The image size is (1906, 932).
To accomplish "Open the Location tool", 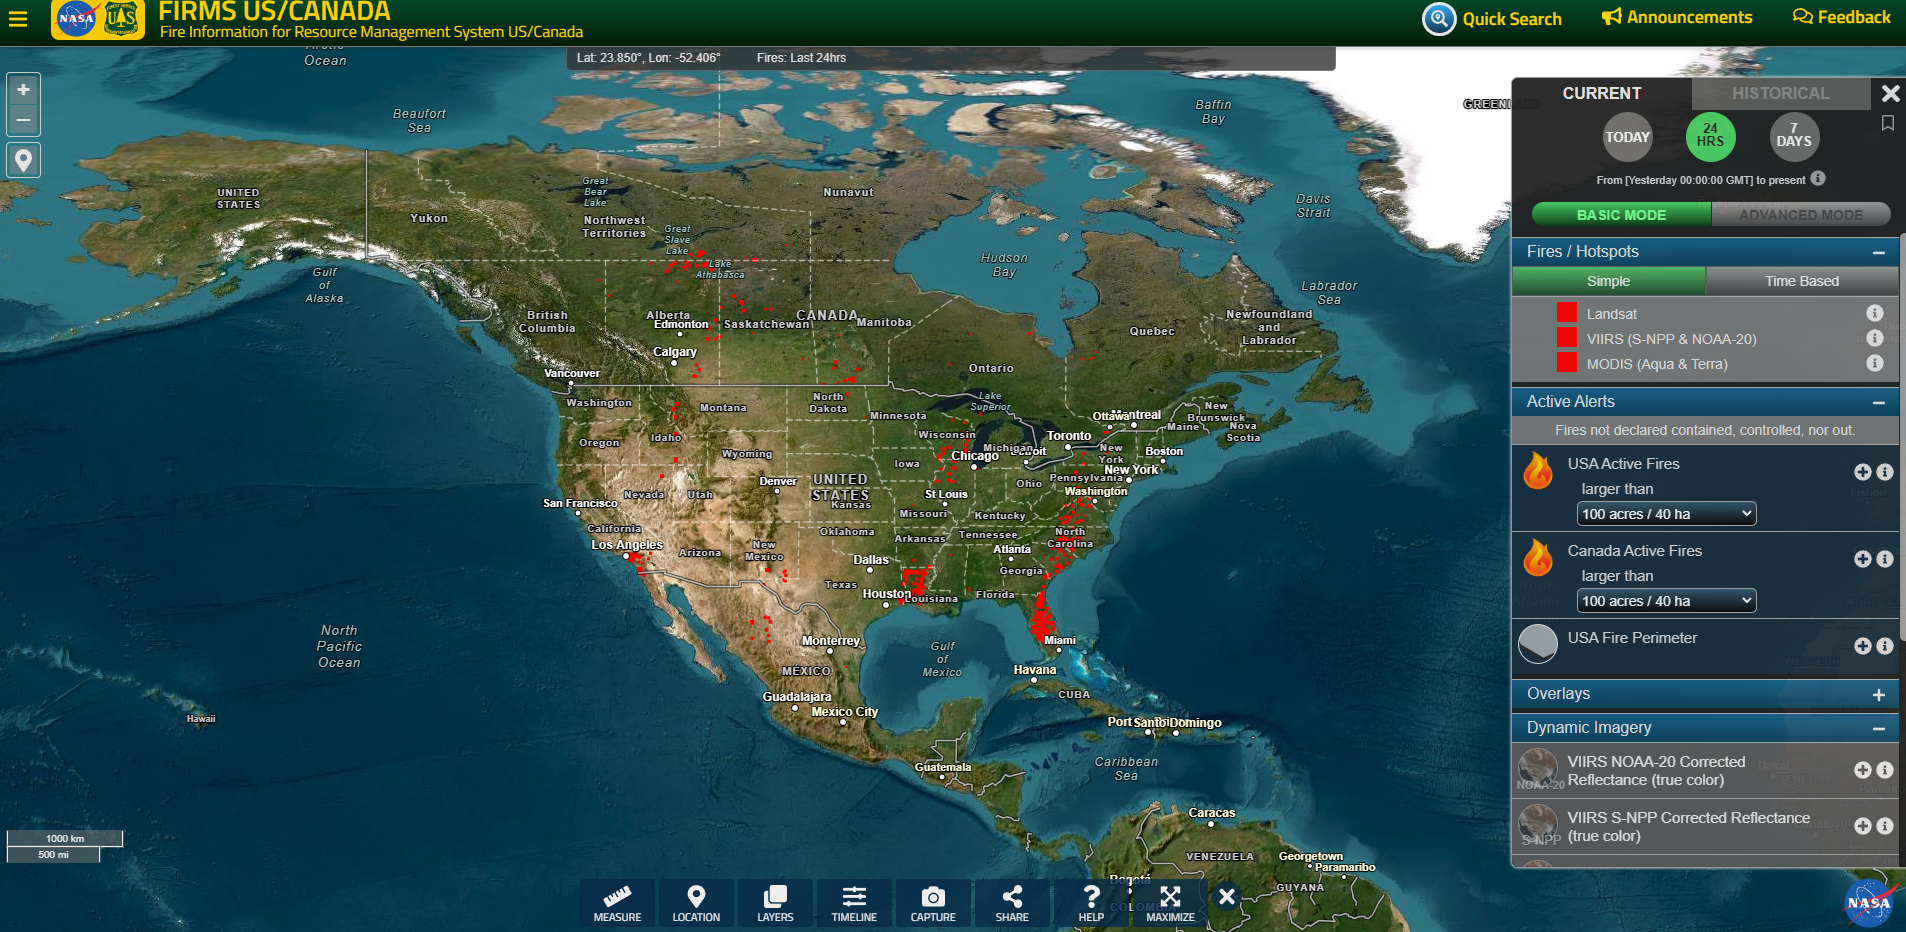I will (696, 903).
